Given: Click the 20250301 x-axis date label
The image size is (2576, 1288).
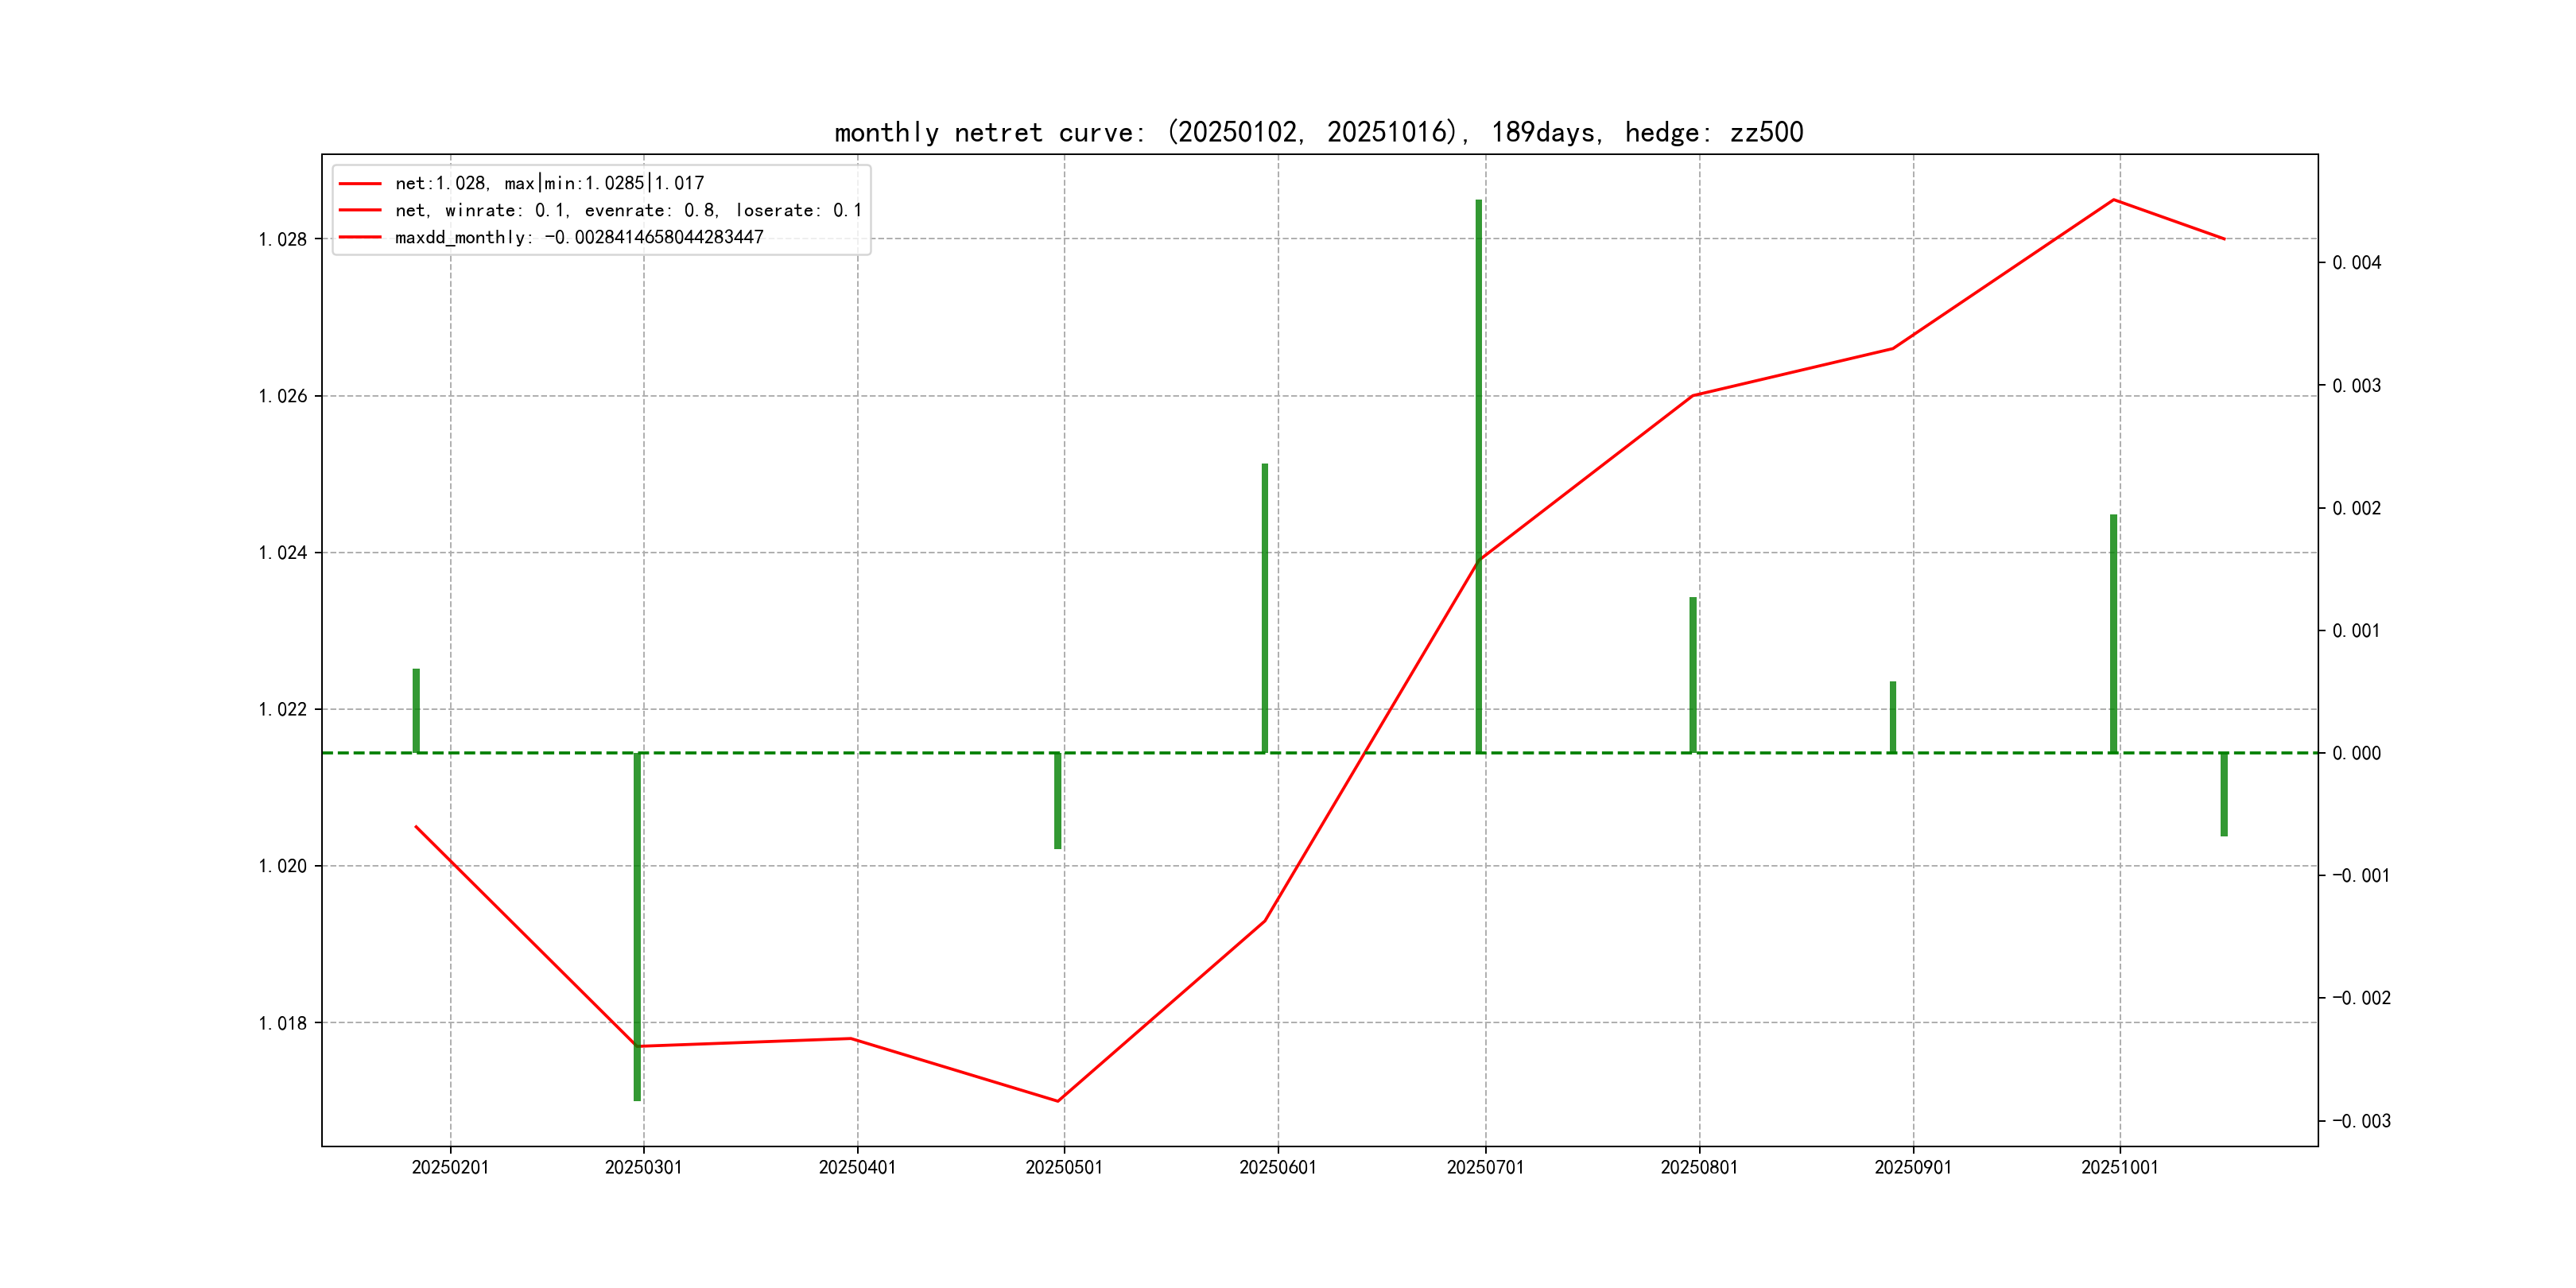Looking at the screenshot, I should (643, 1167).
